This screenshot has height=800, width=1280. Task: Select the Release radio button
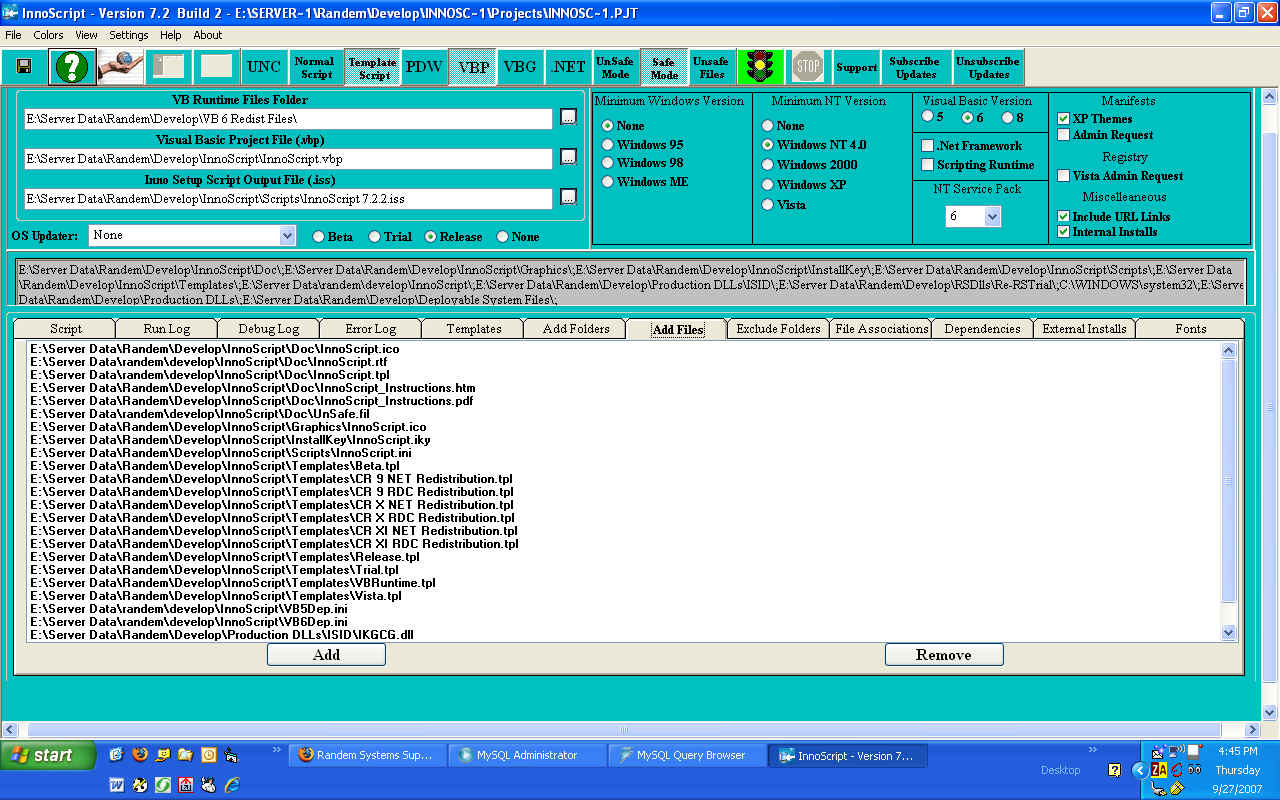431,237
